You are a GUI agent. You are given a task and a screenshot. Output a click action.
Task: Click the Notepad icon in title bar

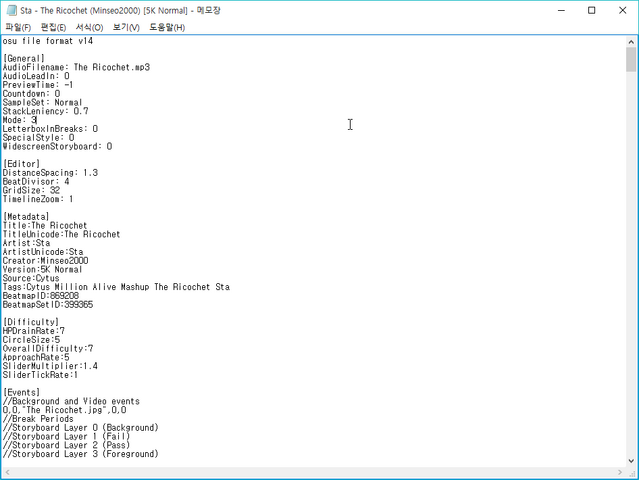tap(11, 10)
